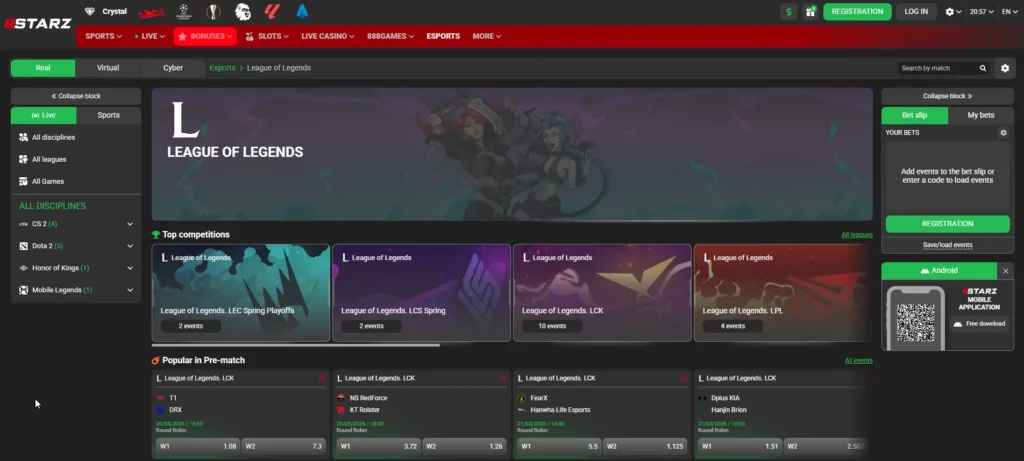The height and width of the screenshot is (461, 1024).
Task: Click the Free download button
Action: click(x=979, y=324)
